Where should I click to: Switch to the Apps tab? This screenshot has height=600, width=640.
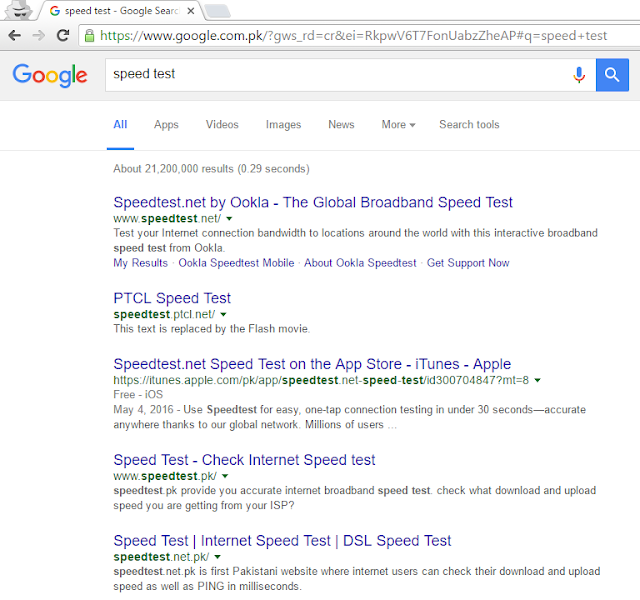point(166,124)
